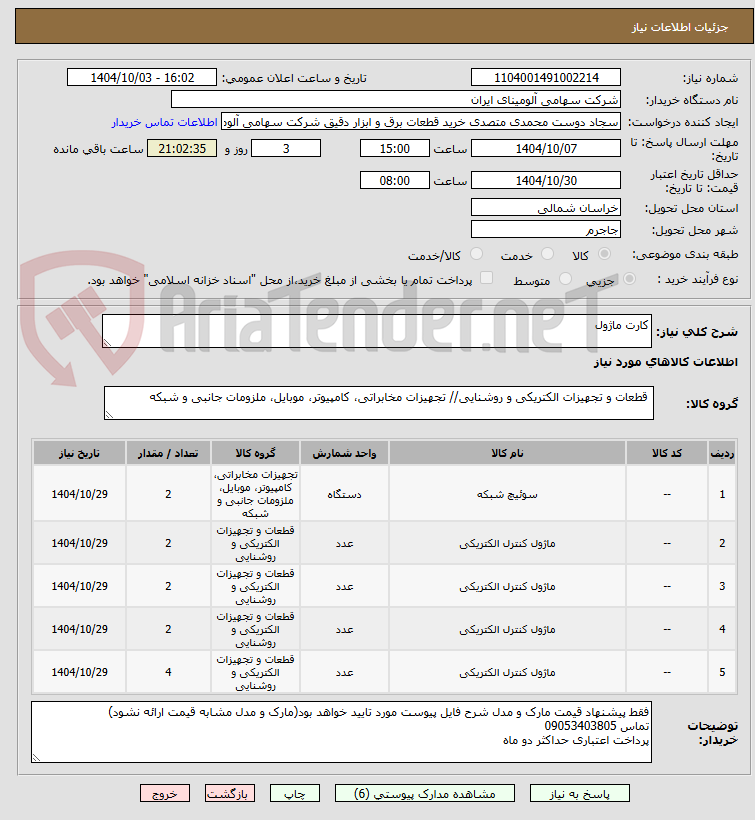Select the 'جزیی' purchase type radio
755x820 pixels.
tap(629, 279)
